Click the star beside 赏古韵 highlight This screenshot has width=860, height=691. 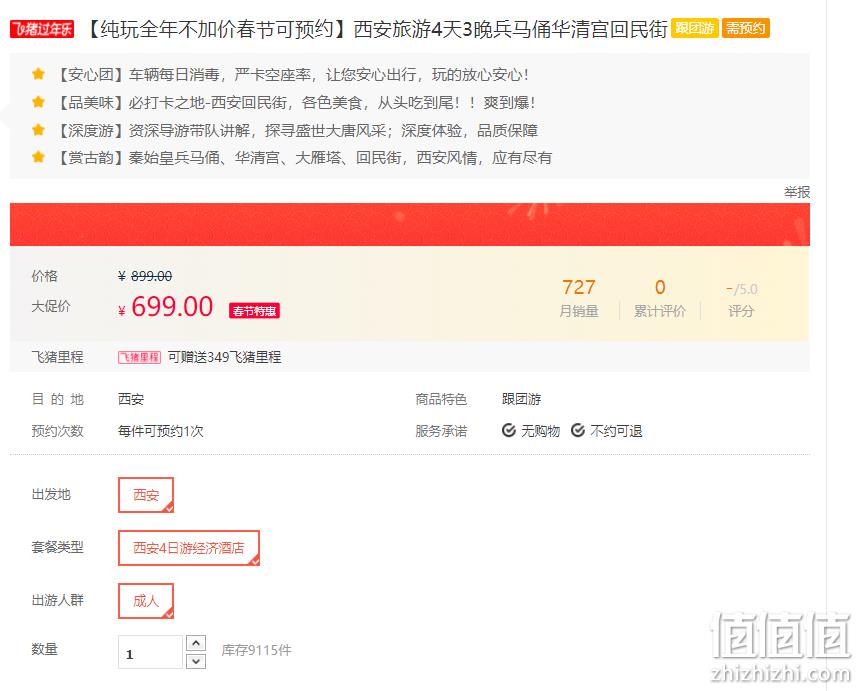coord(38,157)
